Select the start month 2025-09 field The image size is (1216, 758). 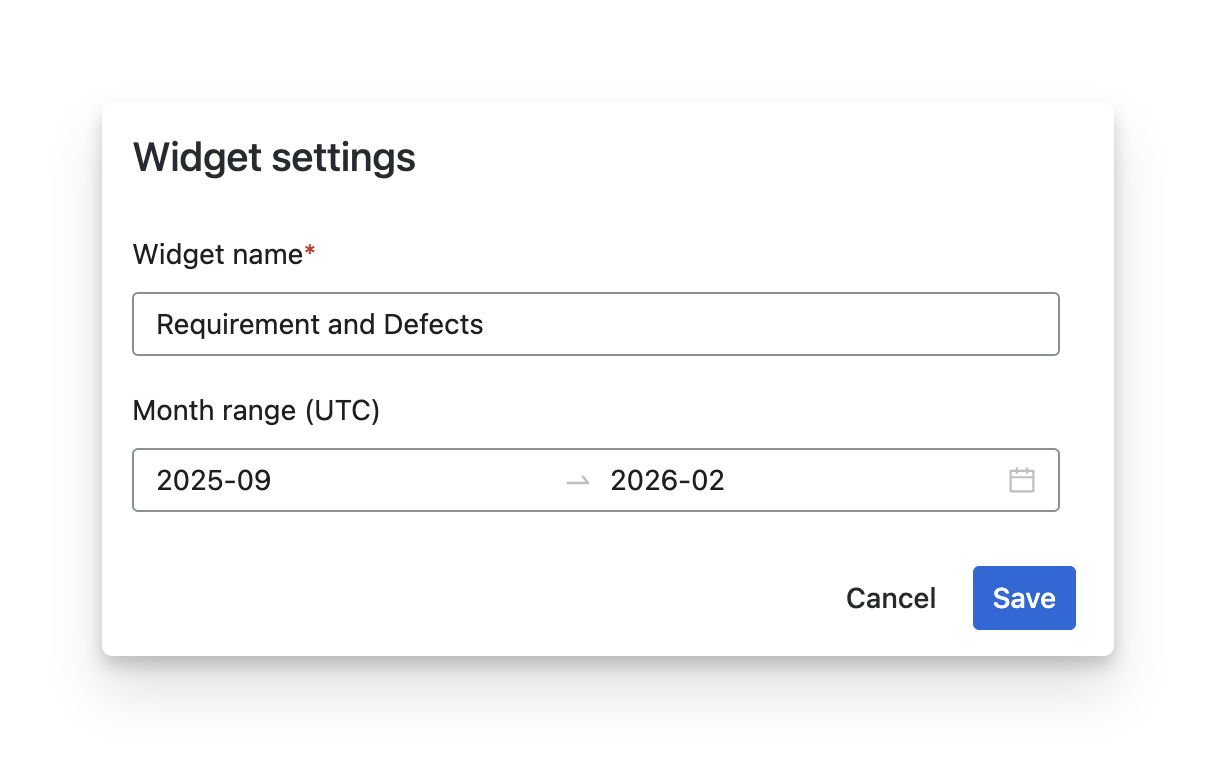pos(214,481)
